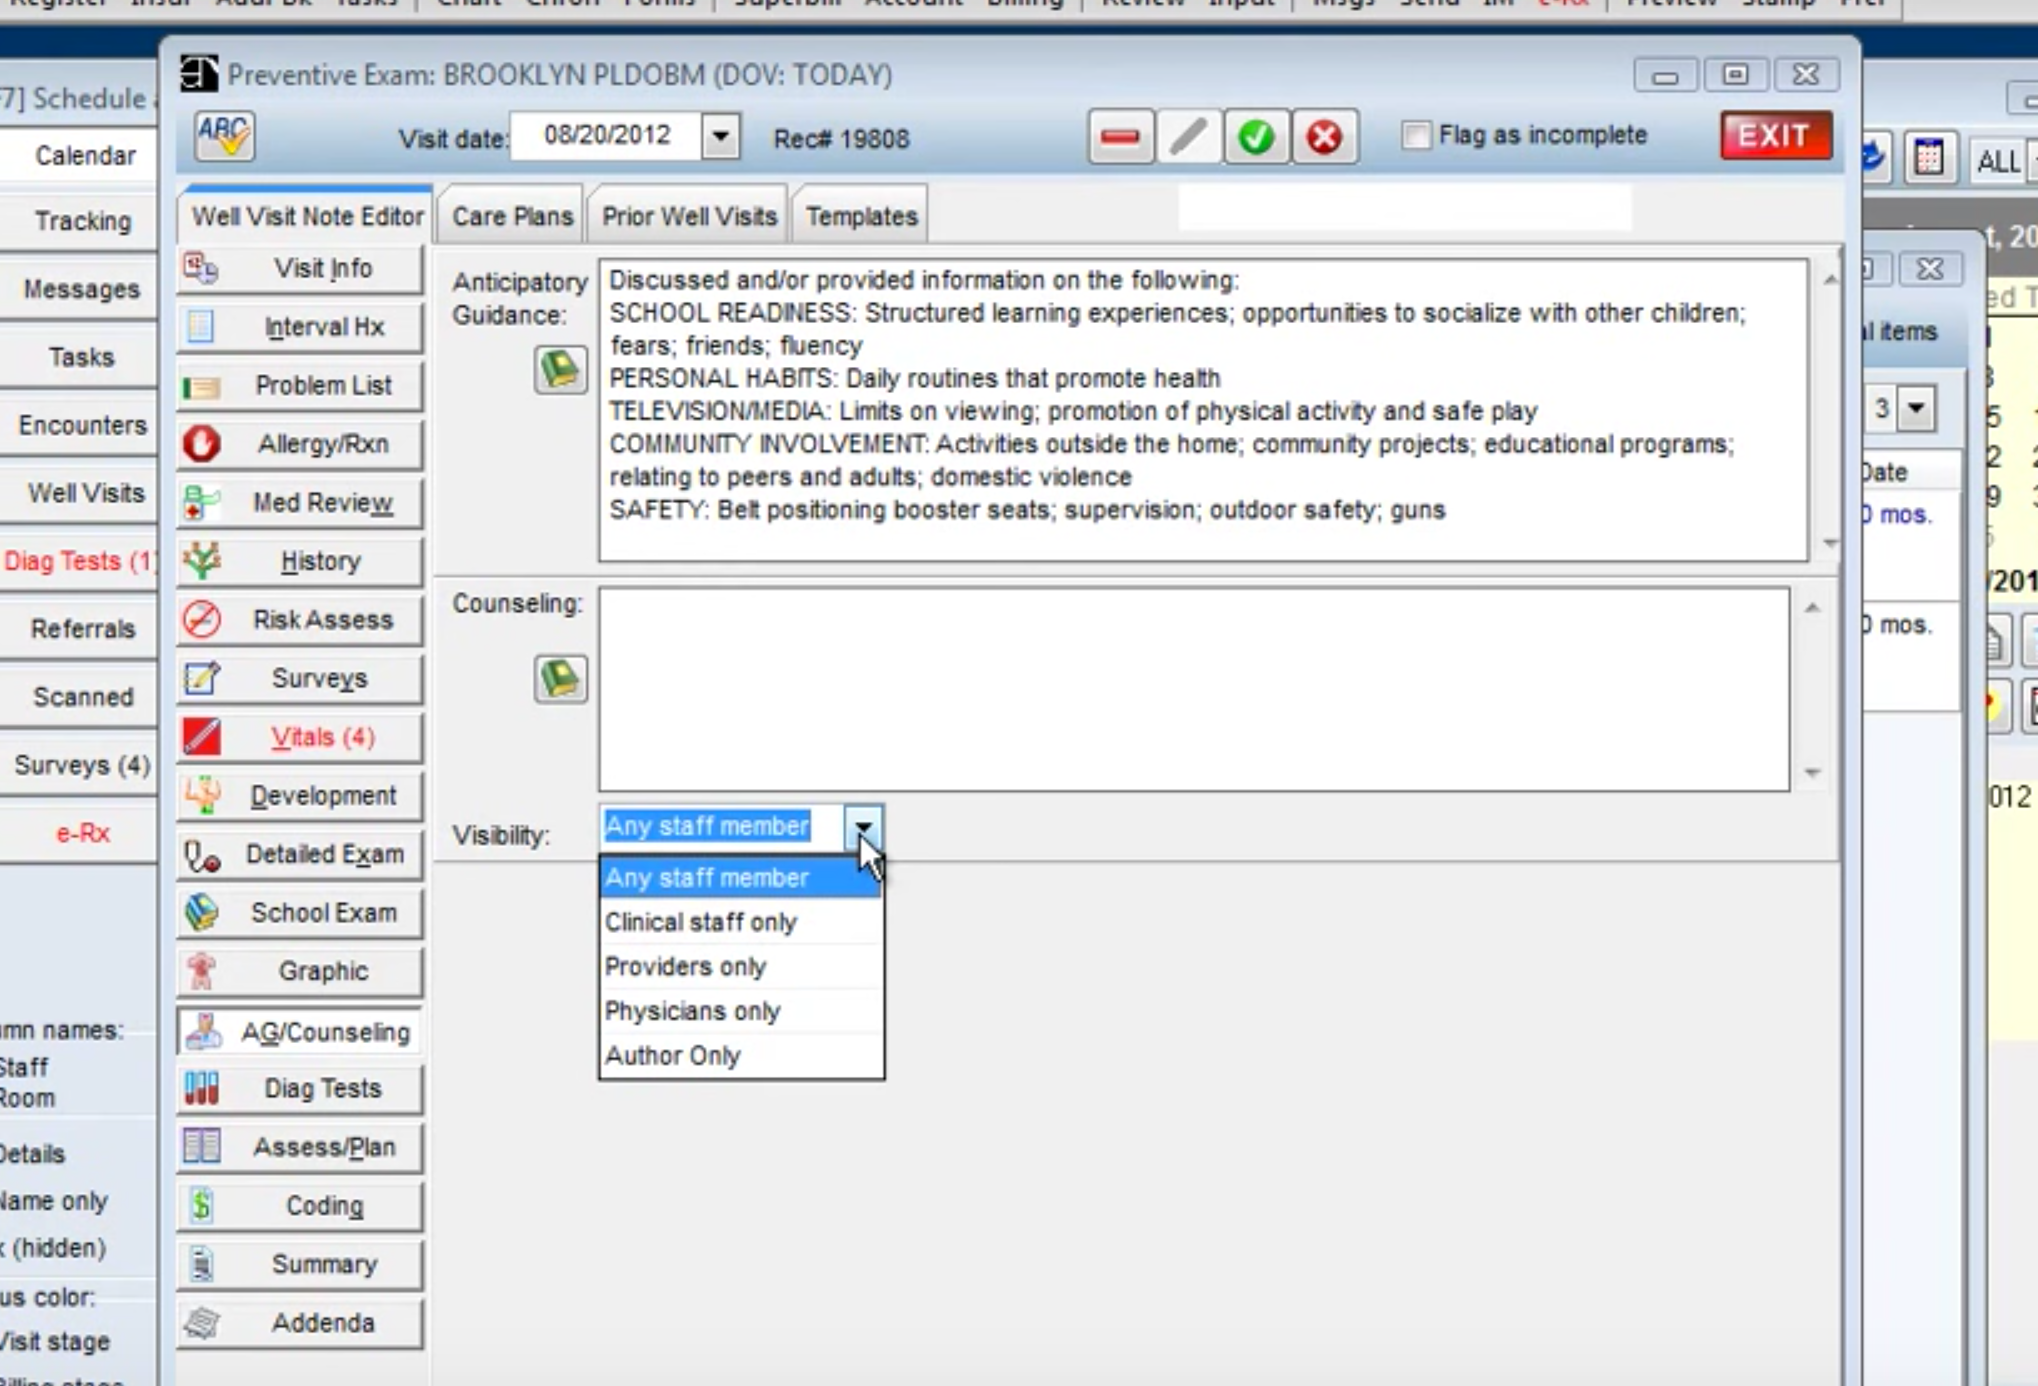This screenshot has height=1386, width=2038.
Task: Click the red X cancel icon
Action: tap(1323, 136)
